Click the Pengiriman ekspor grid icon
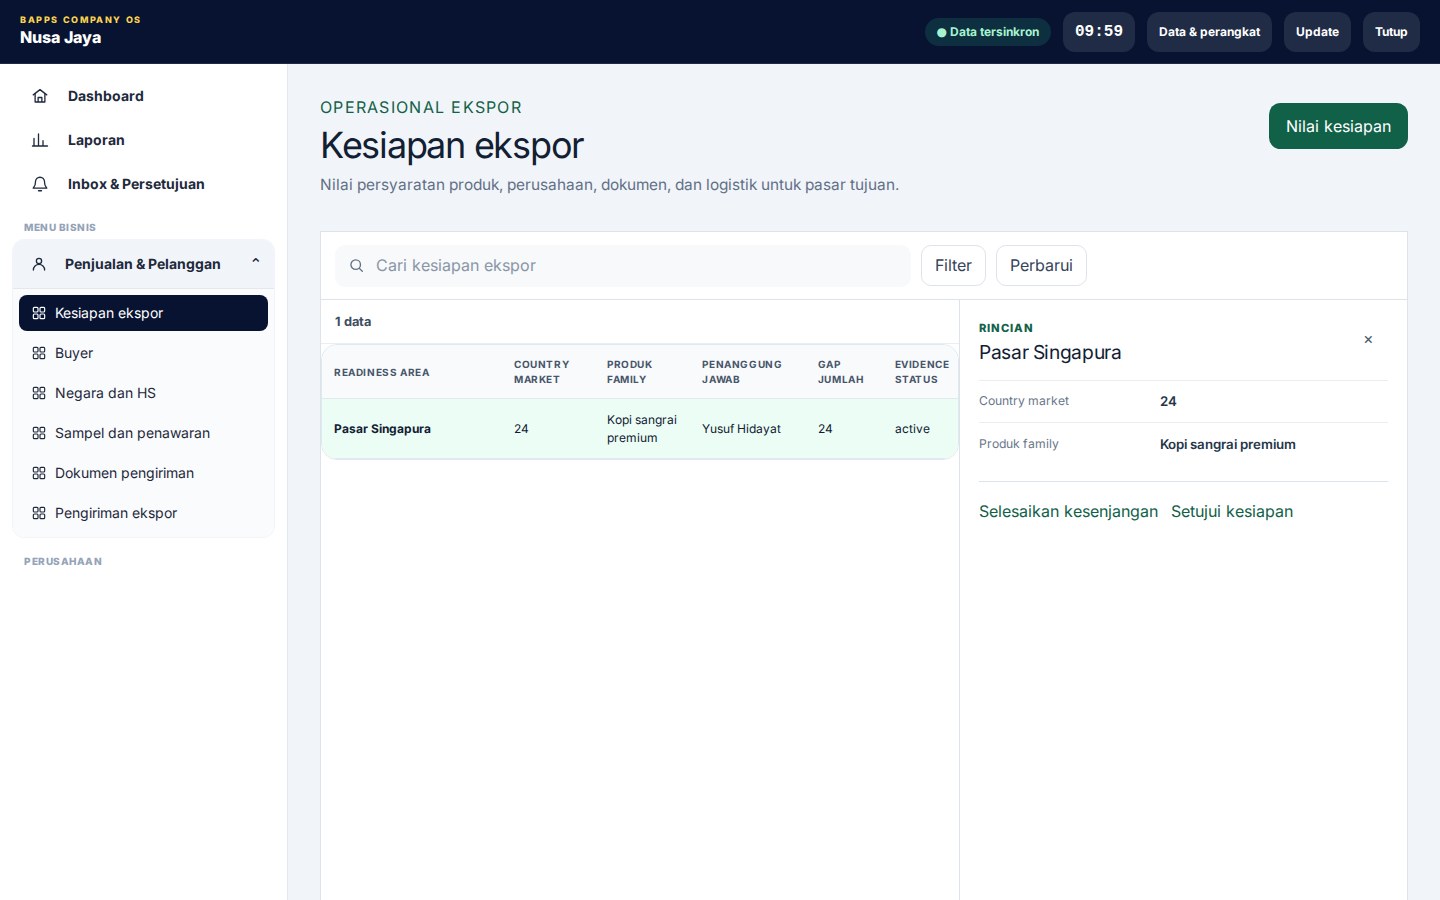 [39, 513]
